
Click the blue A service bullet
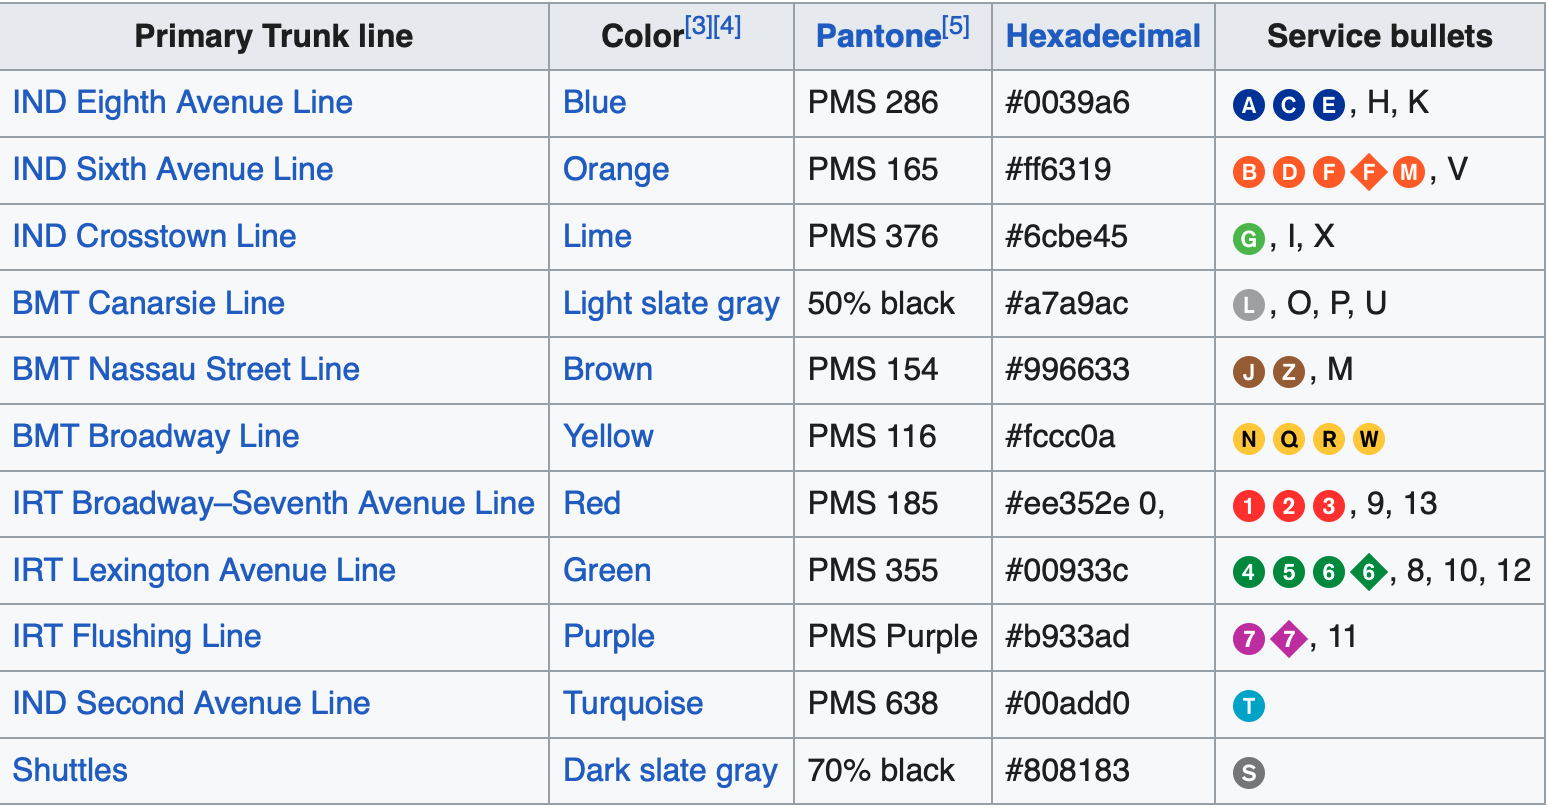[1249, 105]
